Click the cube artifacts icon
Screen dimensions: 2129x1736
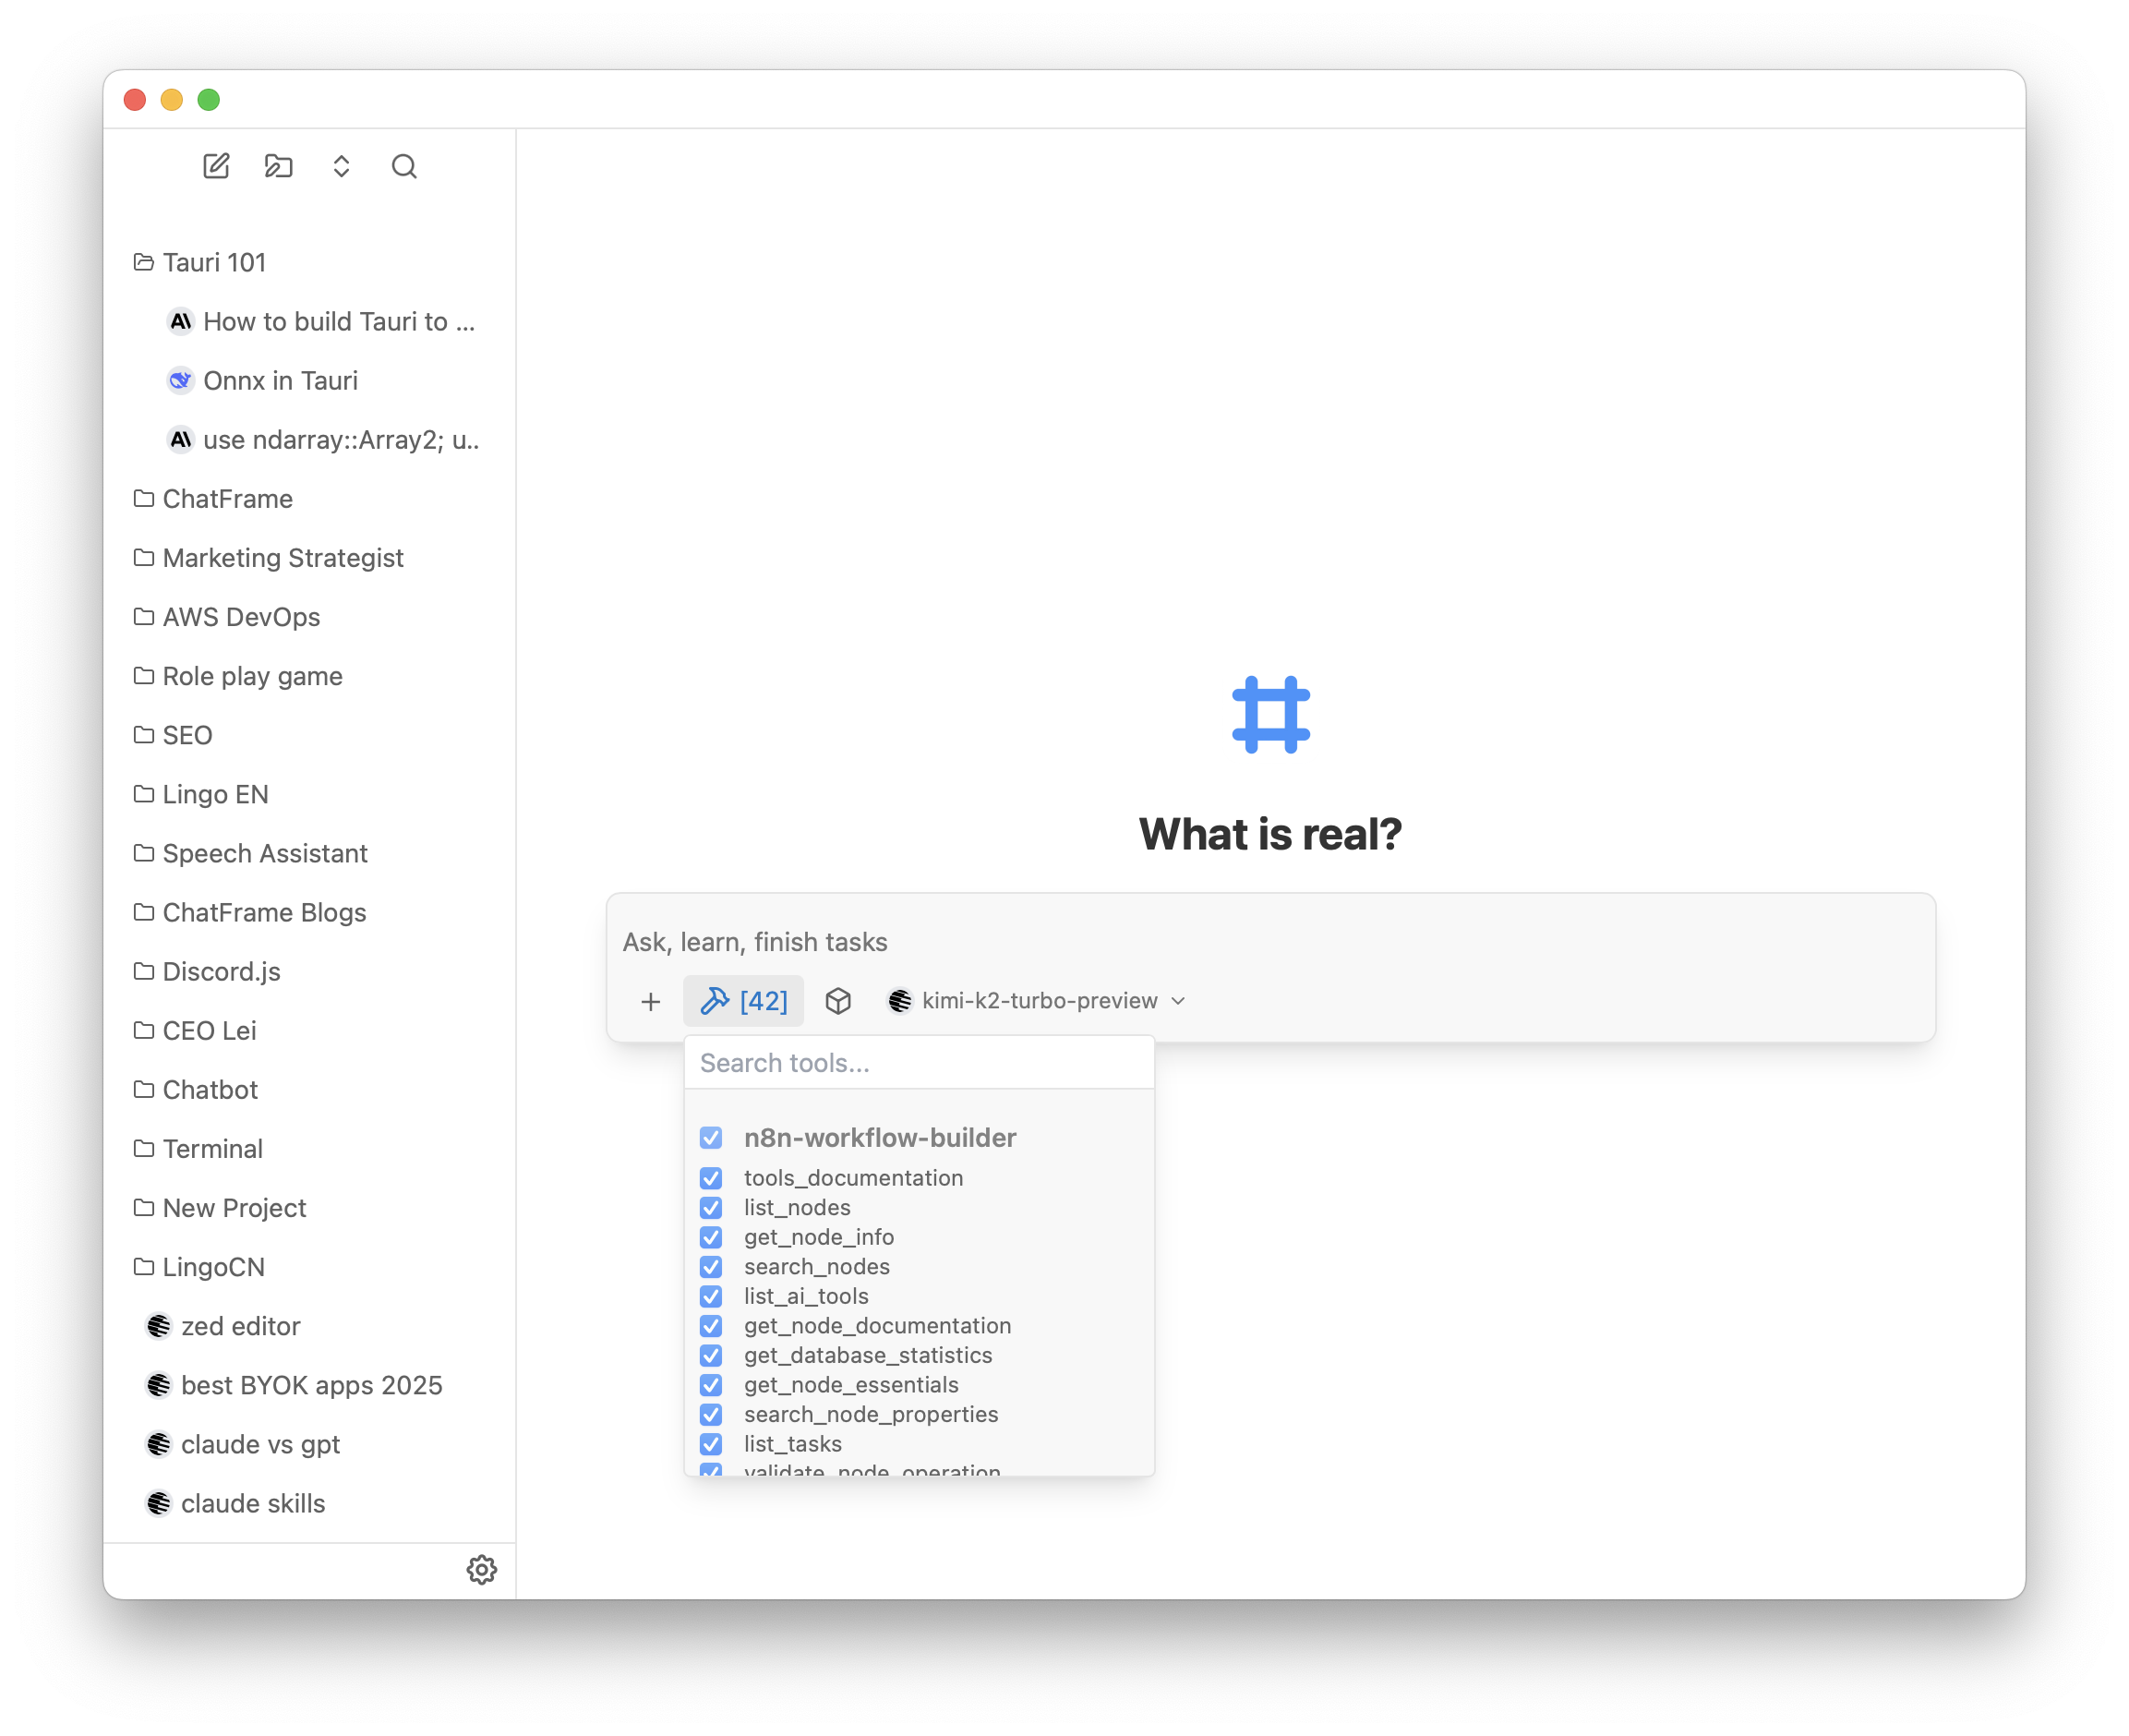(x=838, y=1001)
